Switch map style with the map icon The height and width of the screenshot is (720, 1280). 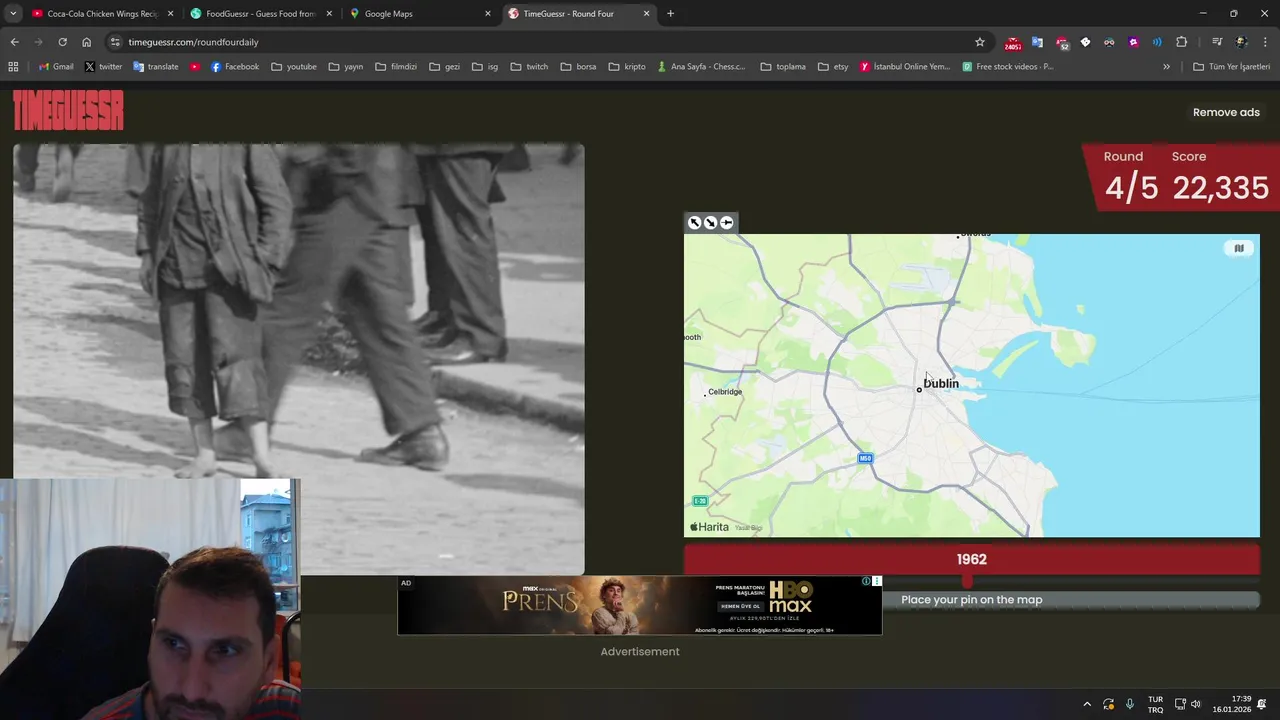pos(1239,249)
